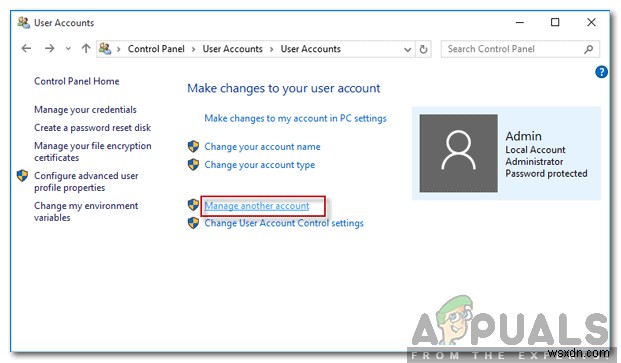Go up one level with Up arrow
The width and height of the screenshot is (621, 363).
(x=86, y=49)
